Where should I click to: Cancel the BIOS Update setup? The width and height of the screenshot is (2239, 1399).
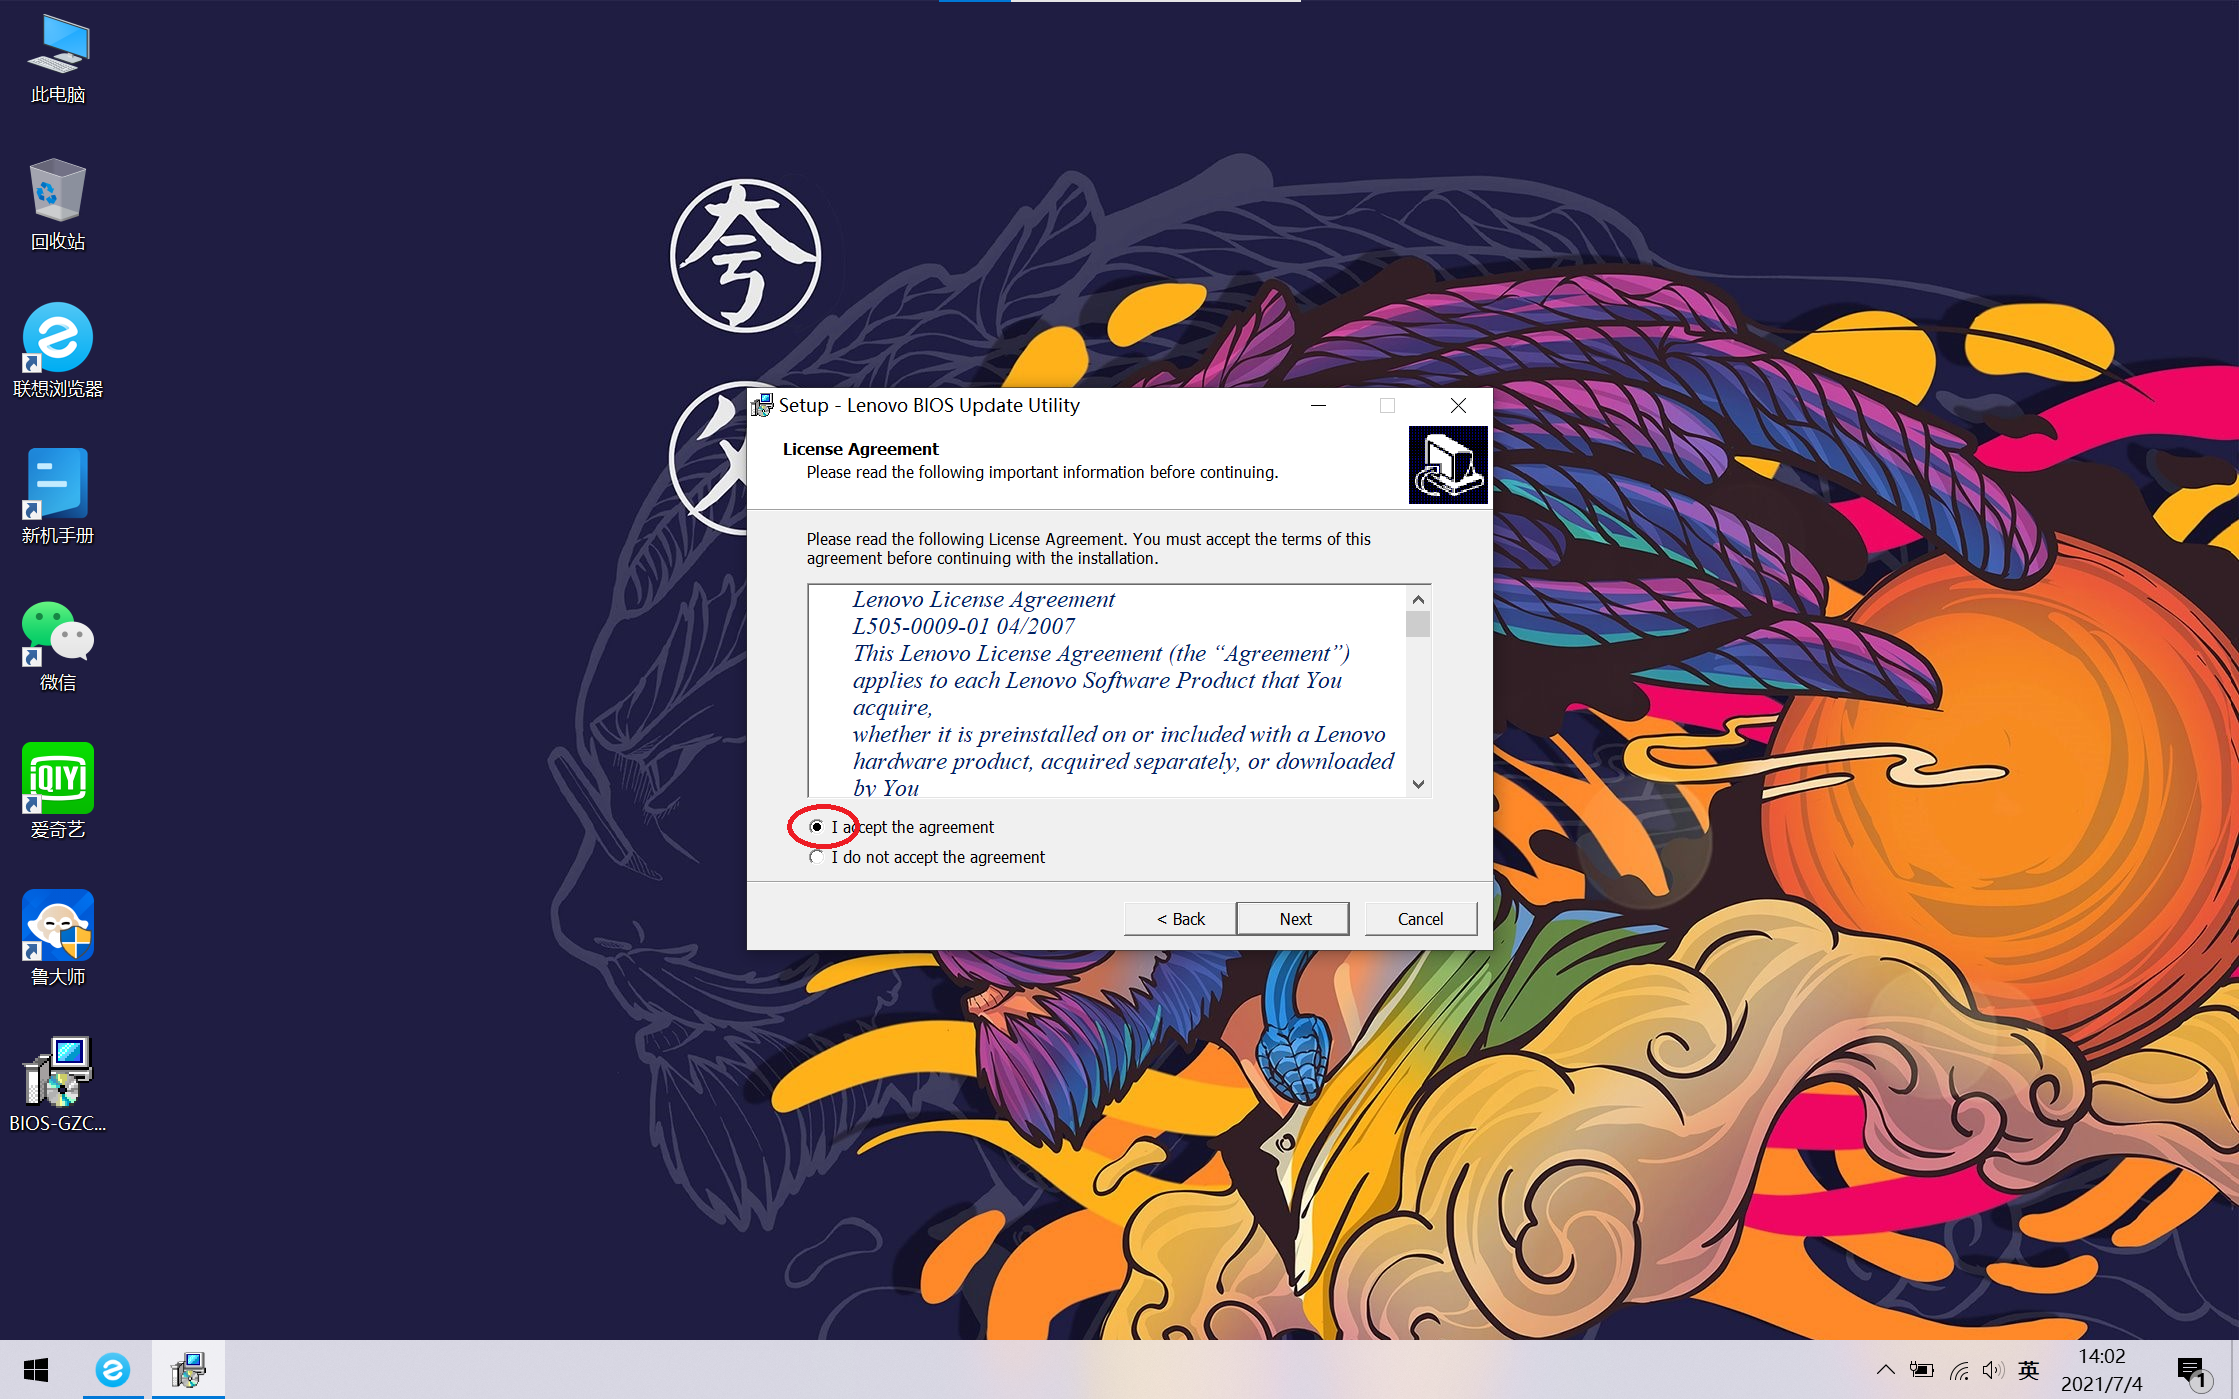pos(1420,919)
